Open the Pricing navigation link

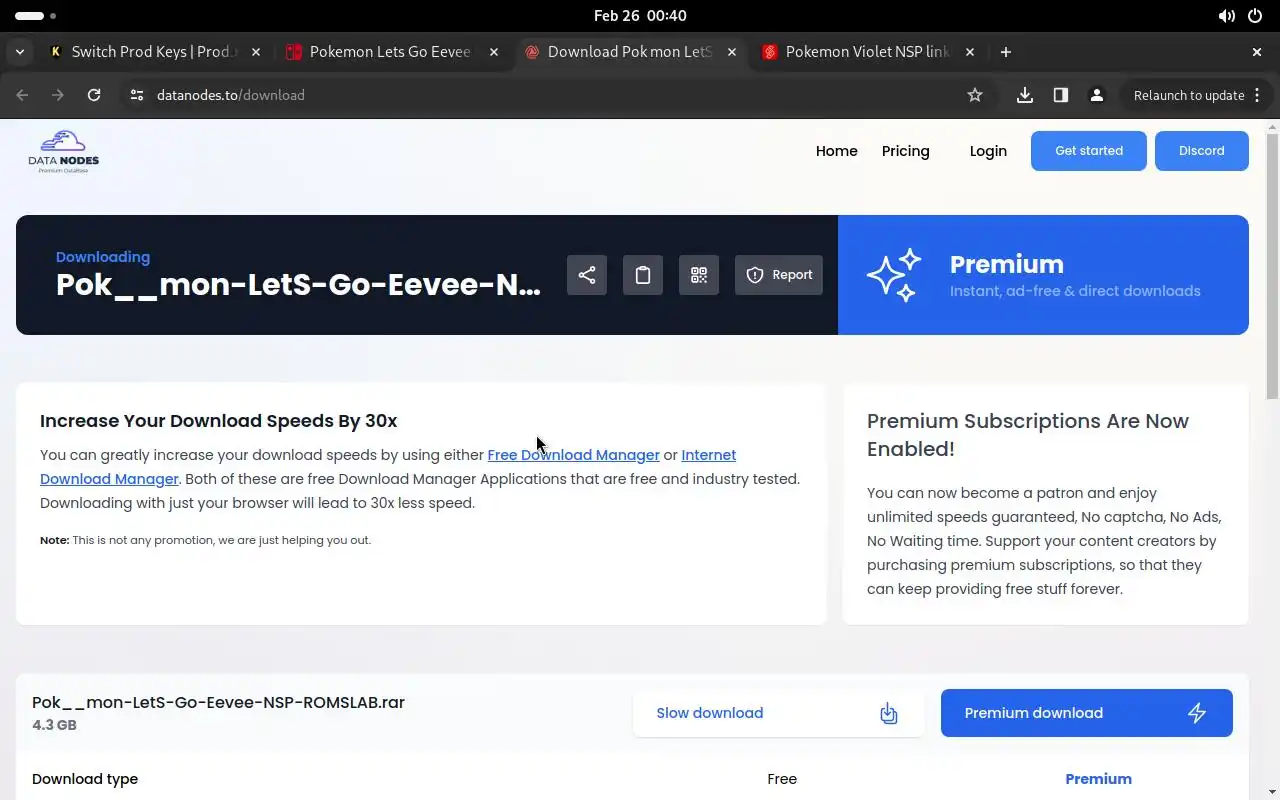(x=906, y=151)
